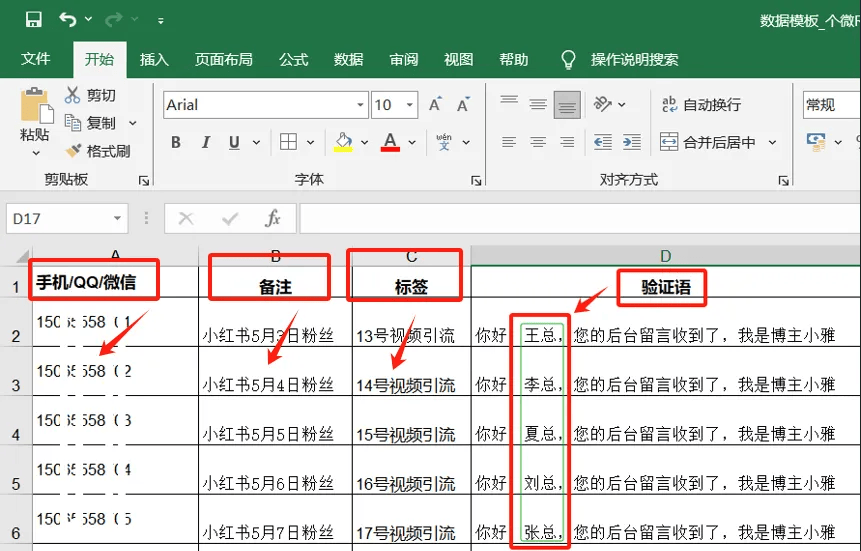The height and width of the screenshot is (551, 861).
Task: Expand font color palette arrow
Action: (412, 143)
